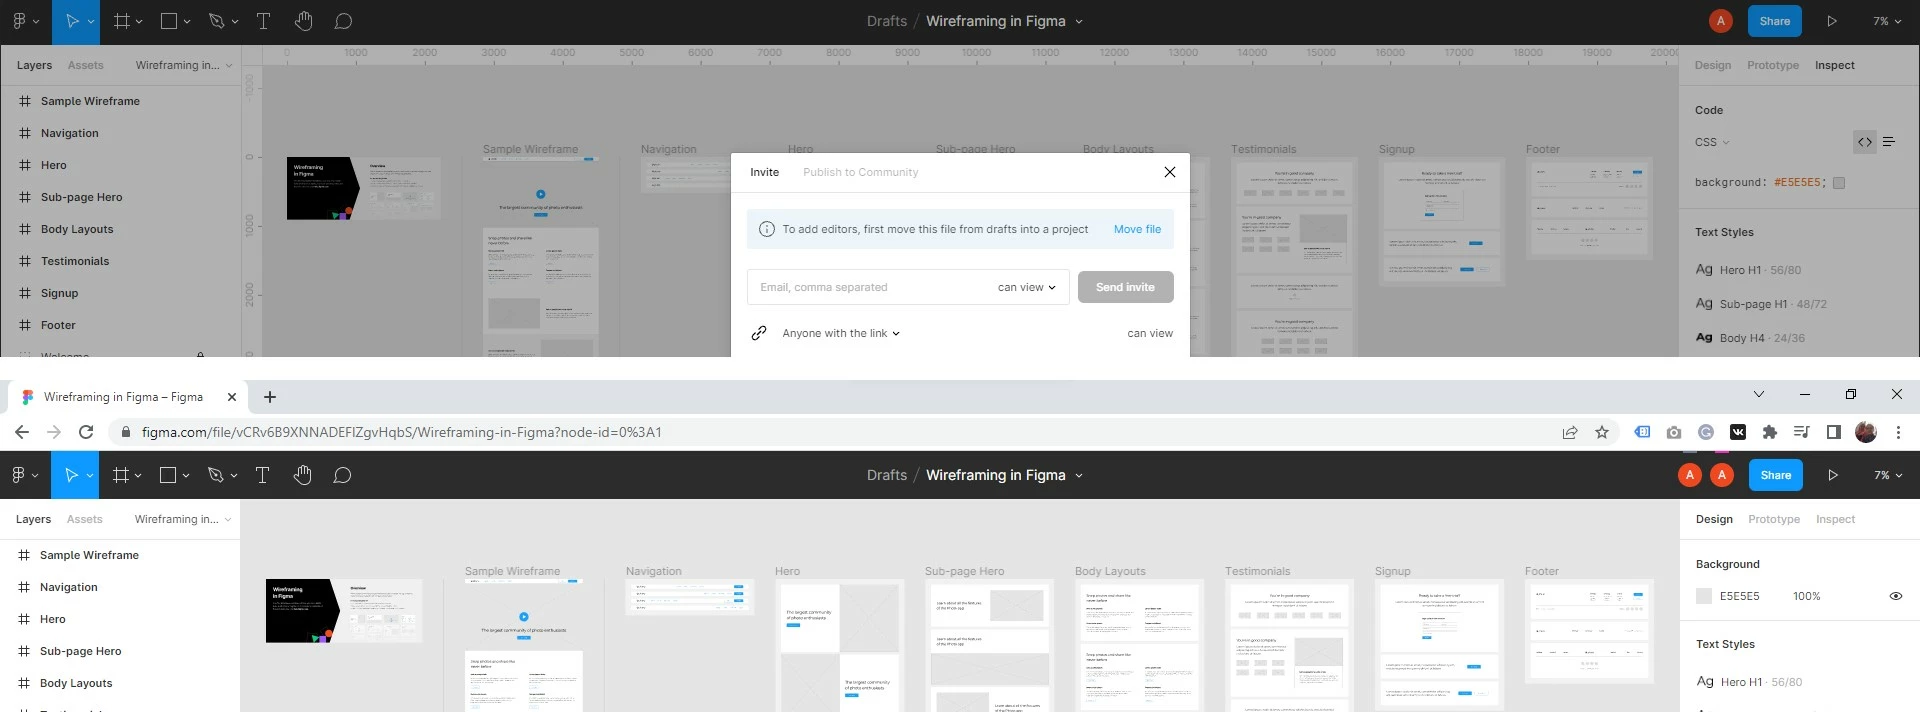The height and width of the screenshot is (712, 1920).
Task: Open Prototype tab in the browser Figma window
Action: [1774, 519]
